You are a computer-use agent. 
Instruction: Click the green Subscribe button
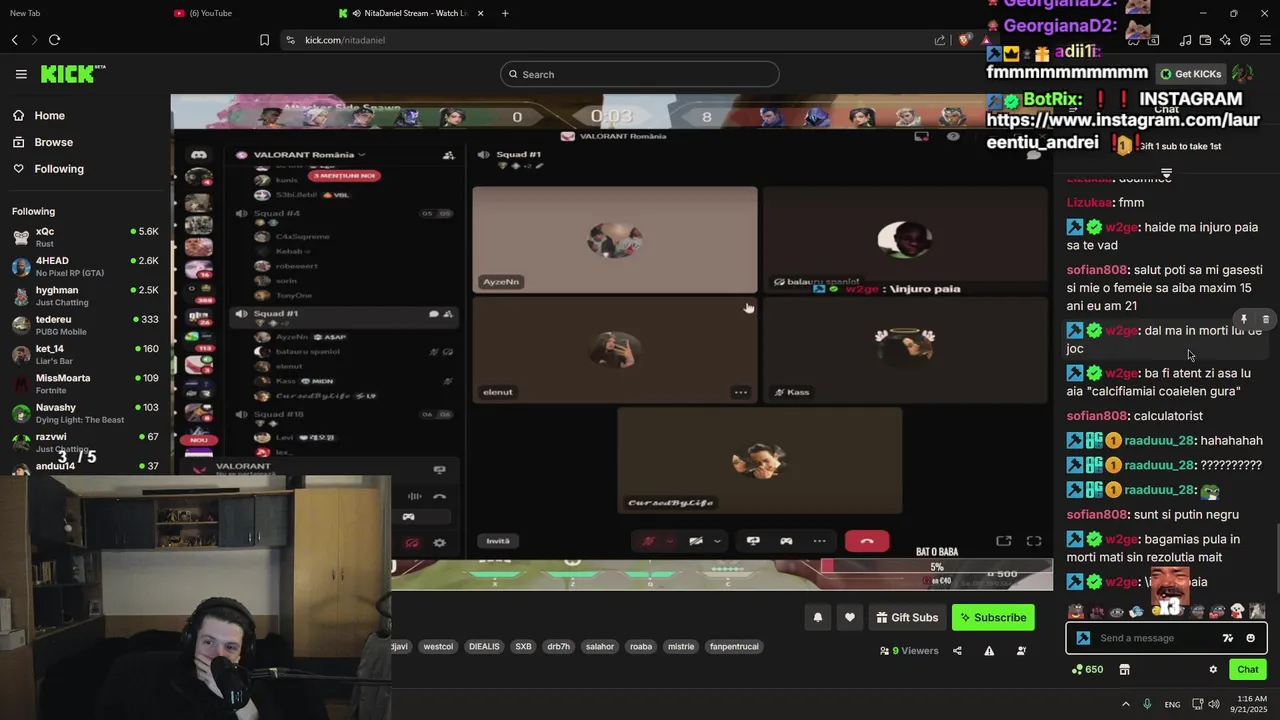[993, 618]
